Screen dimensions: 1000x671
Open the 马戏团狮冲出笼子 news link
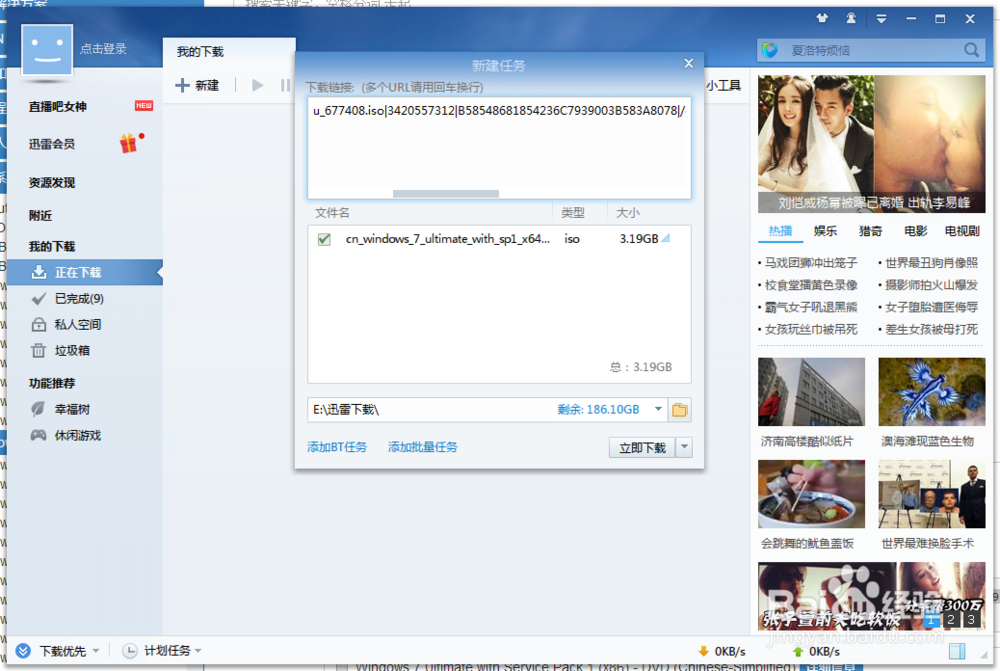tap(811, 262)
